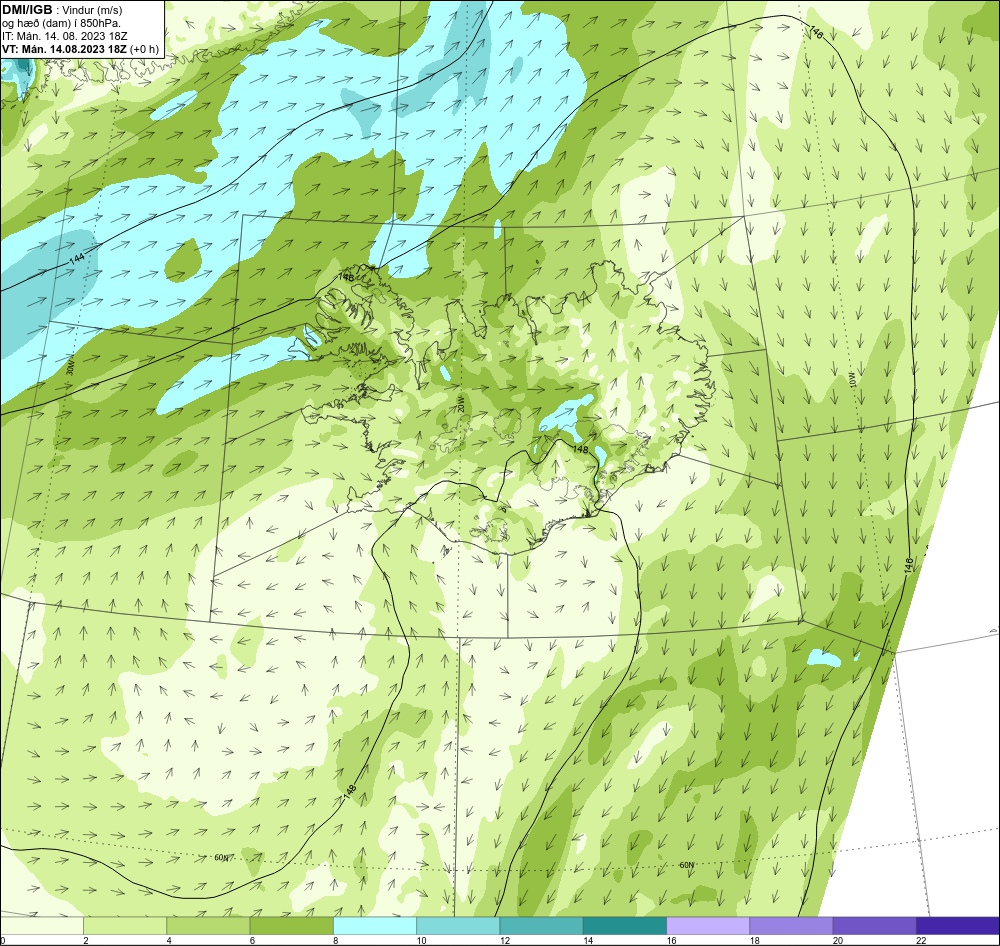Click the 'Vindur (m/s)' label
The height and width of the screenshot is (946, 1000).
click(x=93, y=10)
